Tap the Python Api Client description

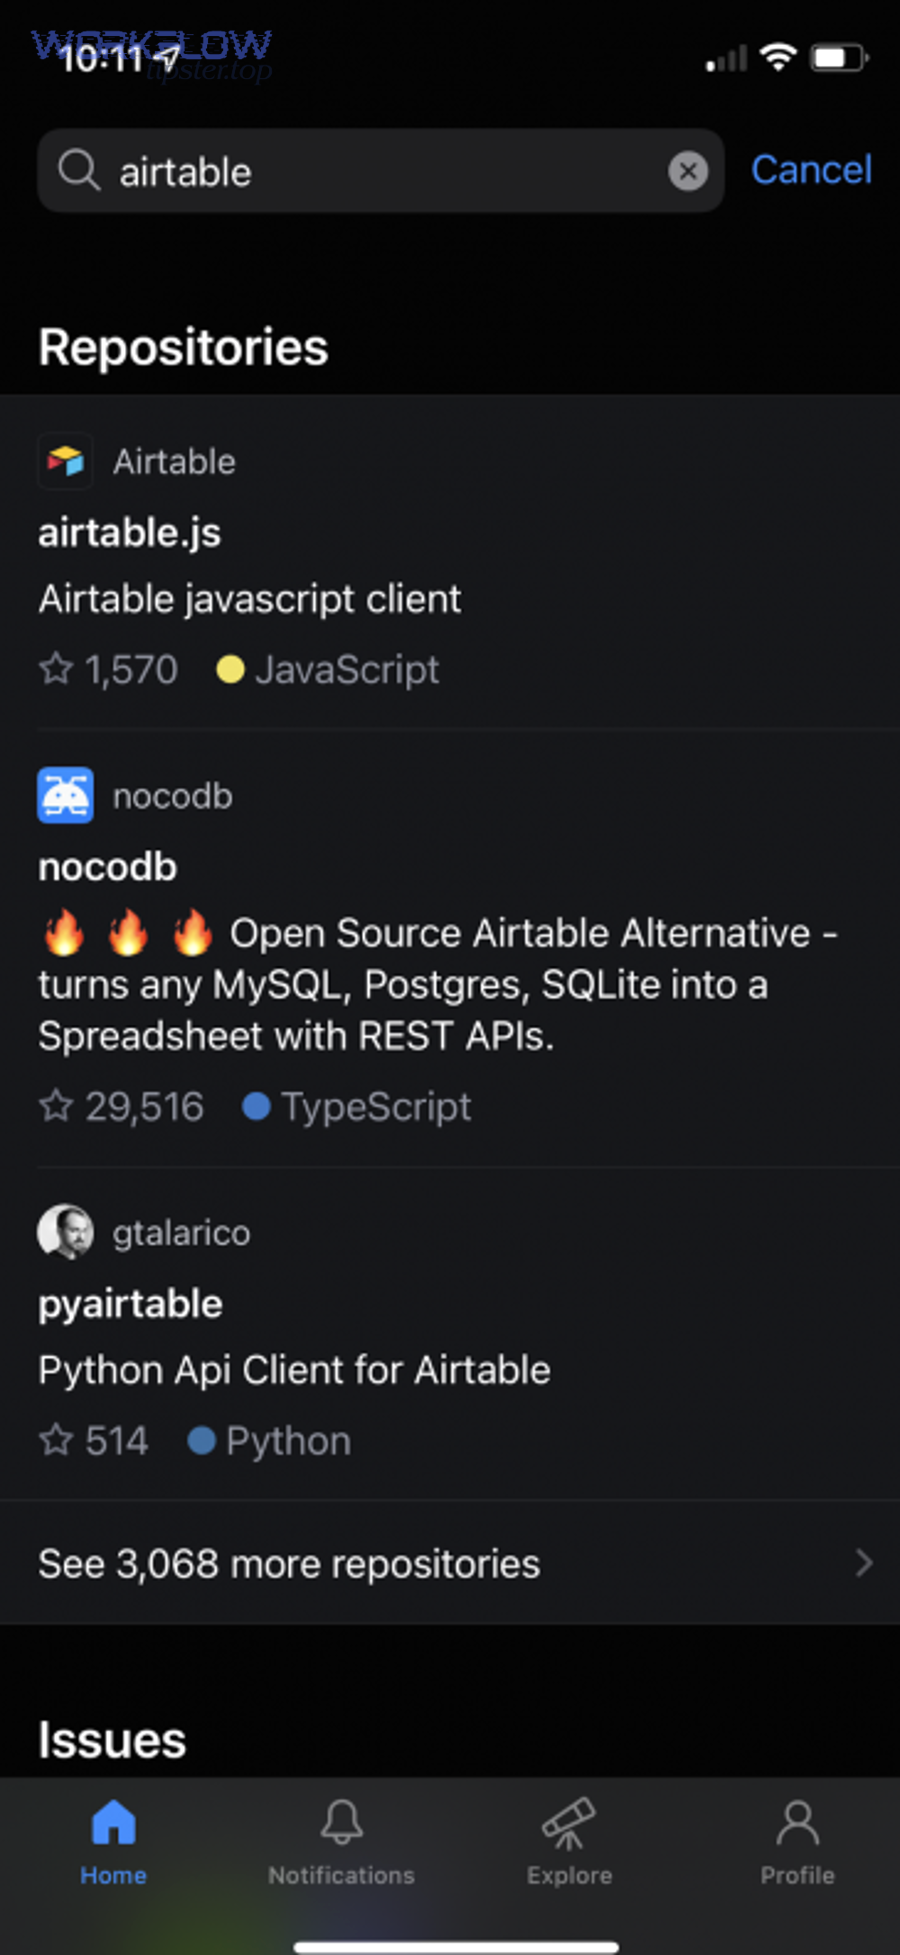click(x=294, y=1370)
